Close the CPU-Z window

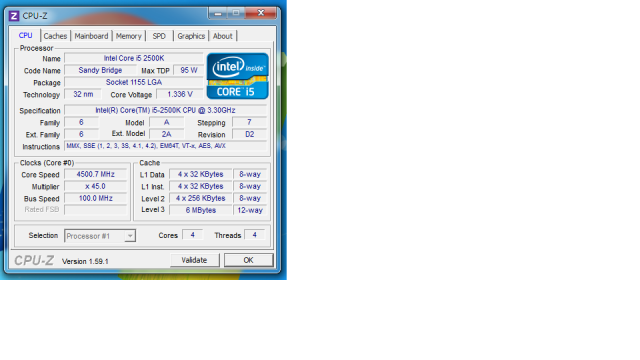pyautogui.click(x=261, y=13)
